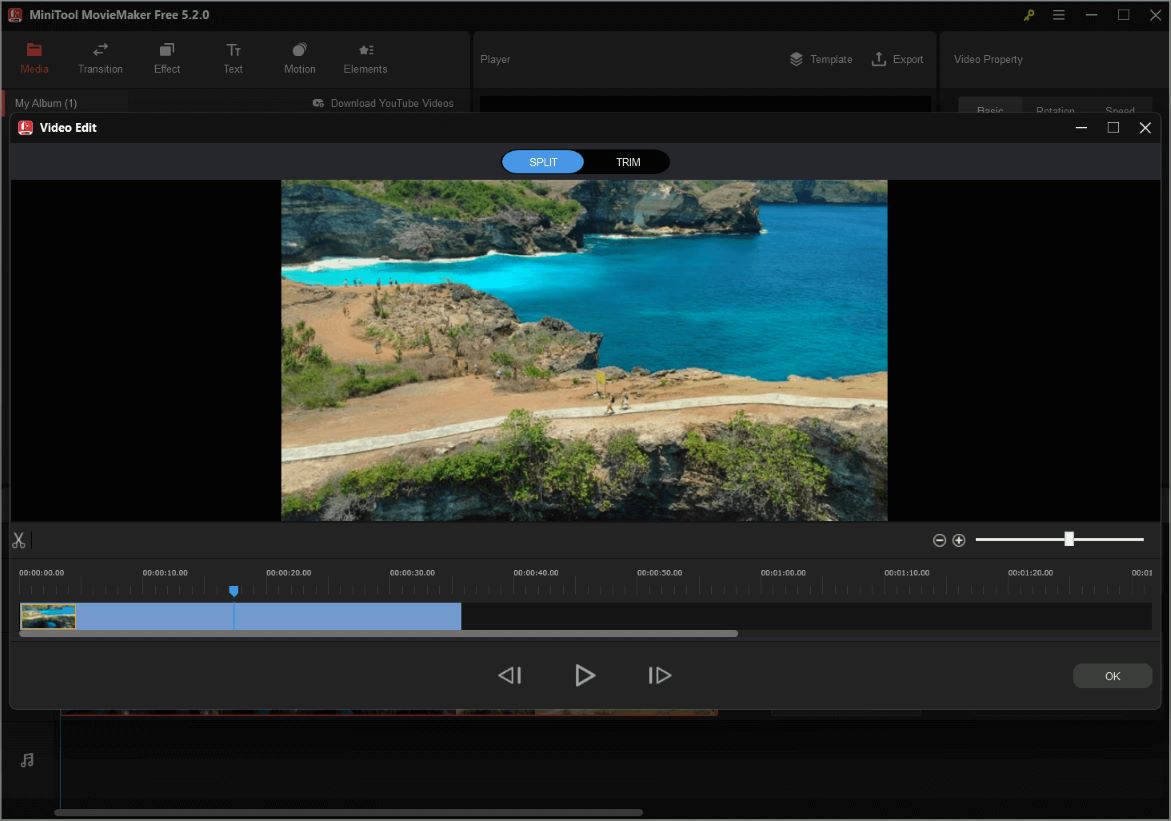1171x821 pixels.
Task: Select the Rotation tab in Video Property
Action: pyautogui.click(x=1055, y=110)
